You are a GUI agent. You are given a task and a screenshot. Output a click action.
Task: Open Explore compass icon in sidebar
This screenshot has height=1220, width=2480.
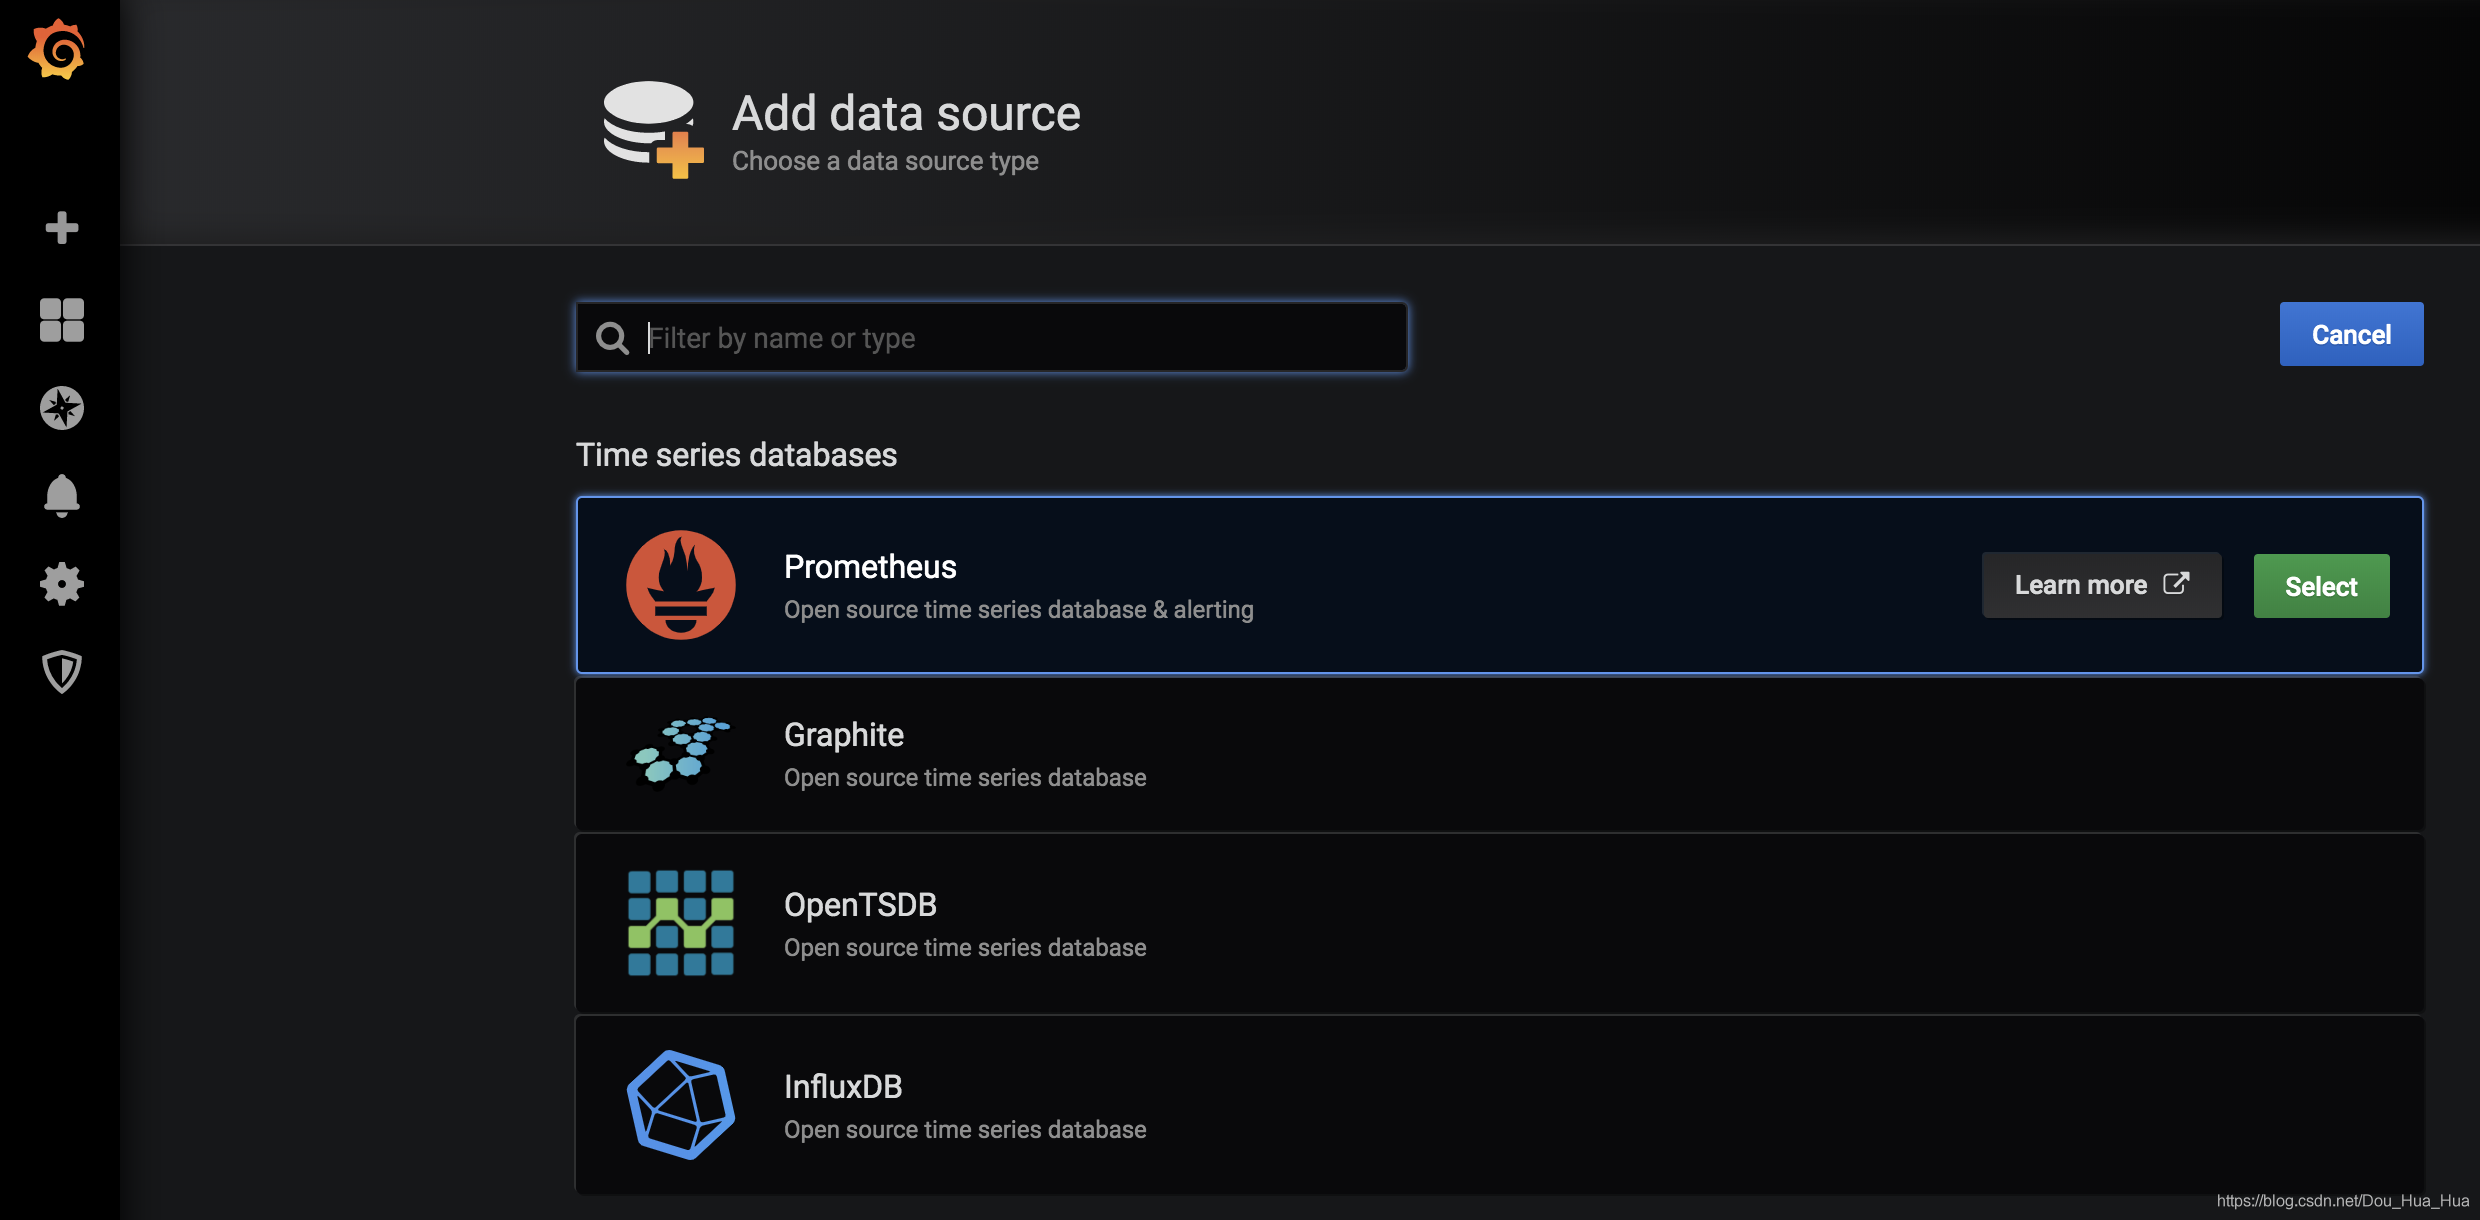tap(62, 408)
